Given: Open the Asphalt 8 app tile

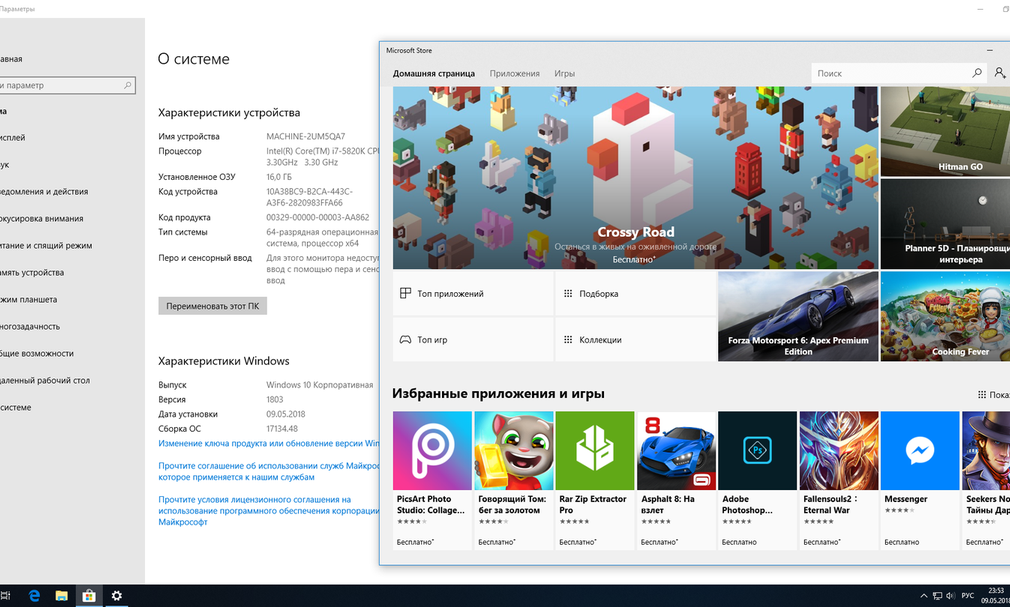Looking at the screenshot, I should point(676,480).
